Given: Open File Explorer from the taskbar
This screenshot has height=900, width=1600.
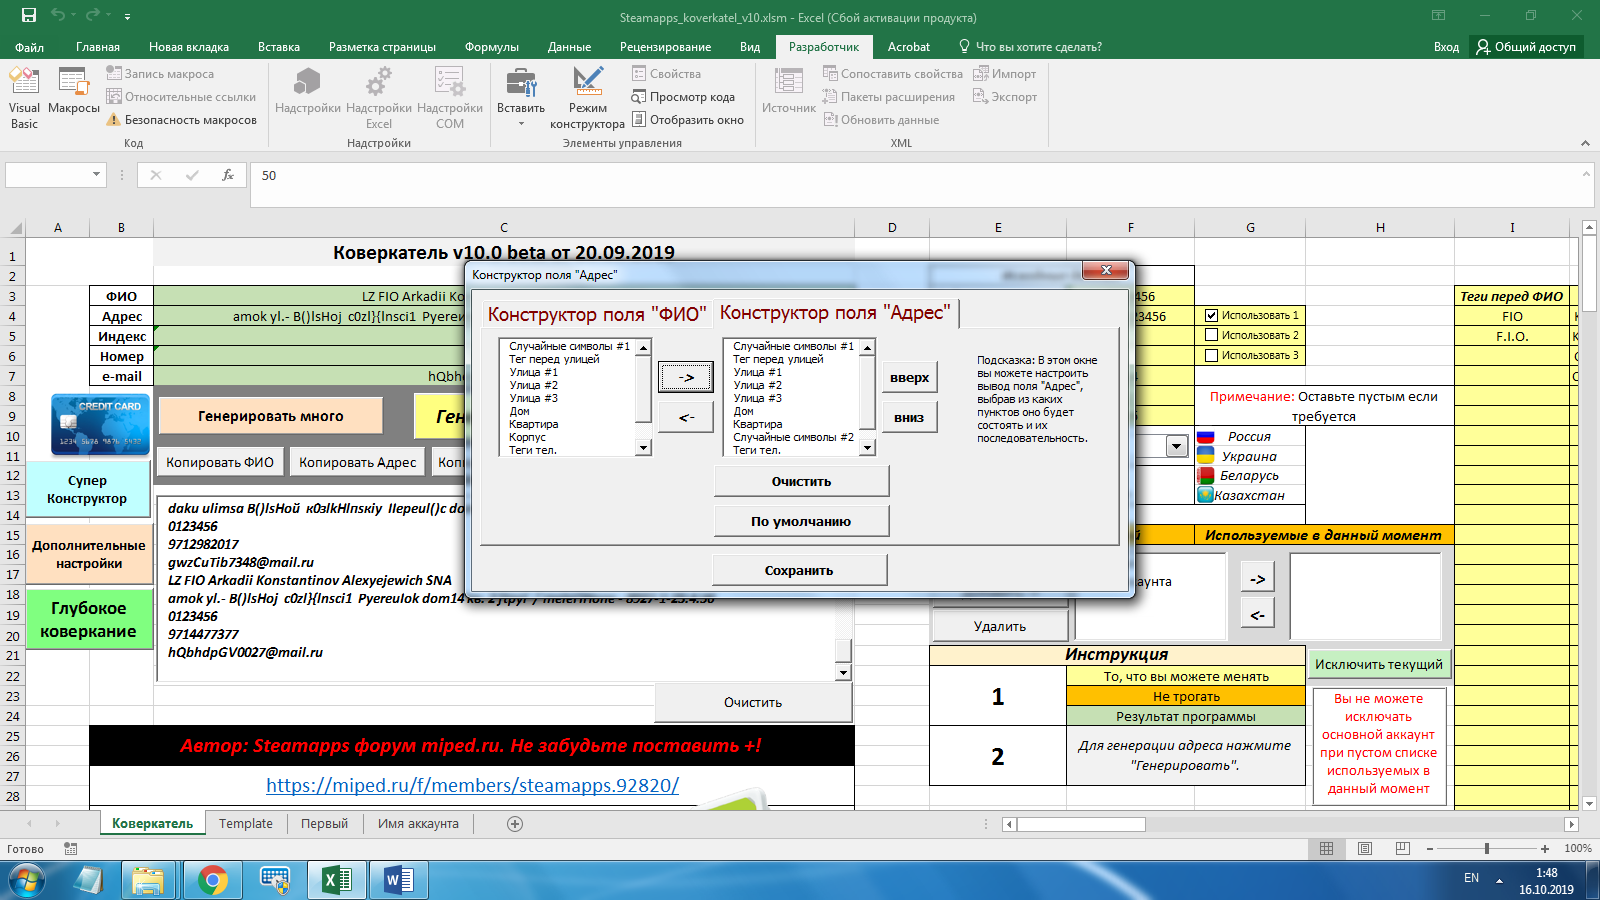Looking at the screenshot, I should [x=148, y=880].
